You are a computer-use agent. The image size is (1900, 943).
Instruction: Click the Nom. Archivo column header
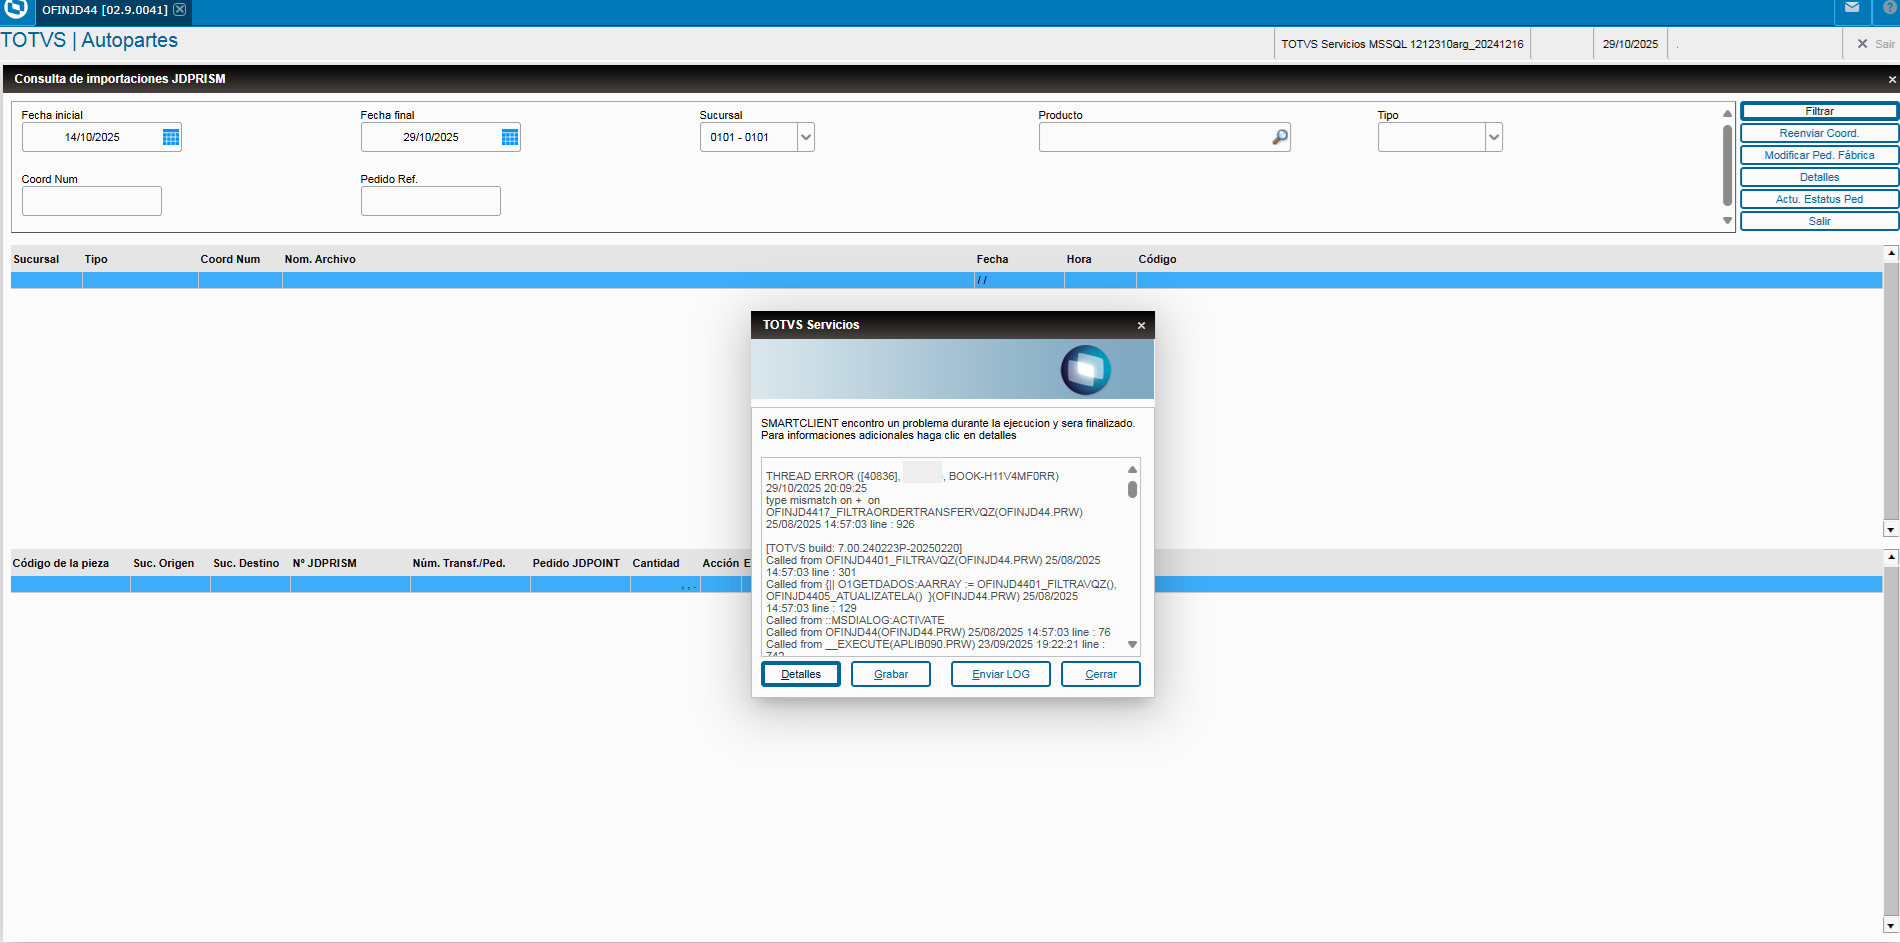320,259
